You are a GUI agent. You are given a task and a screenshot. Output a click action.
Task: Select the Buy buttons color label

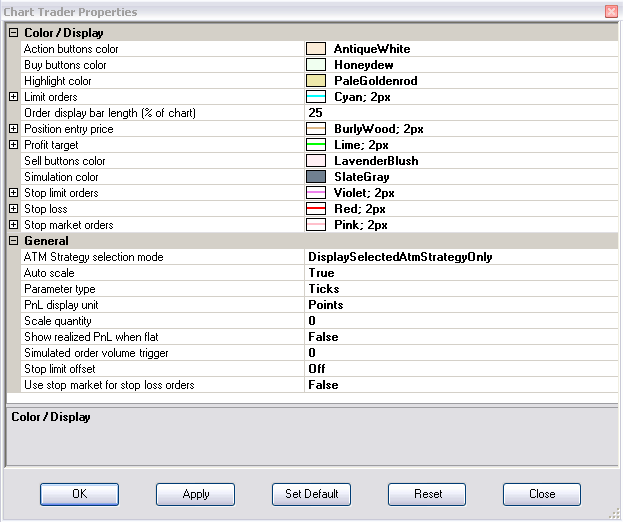pos(65,65)
